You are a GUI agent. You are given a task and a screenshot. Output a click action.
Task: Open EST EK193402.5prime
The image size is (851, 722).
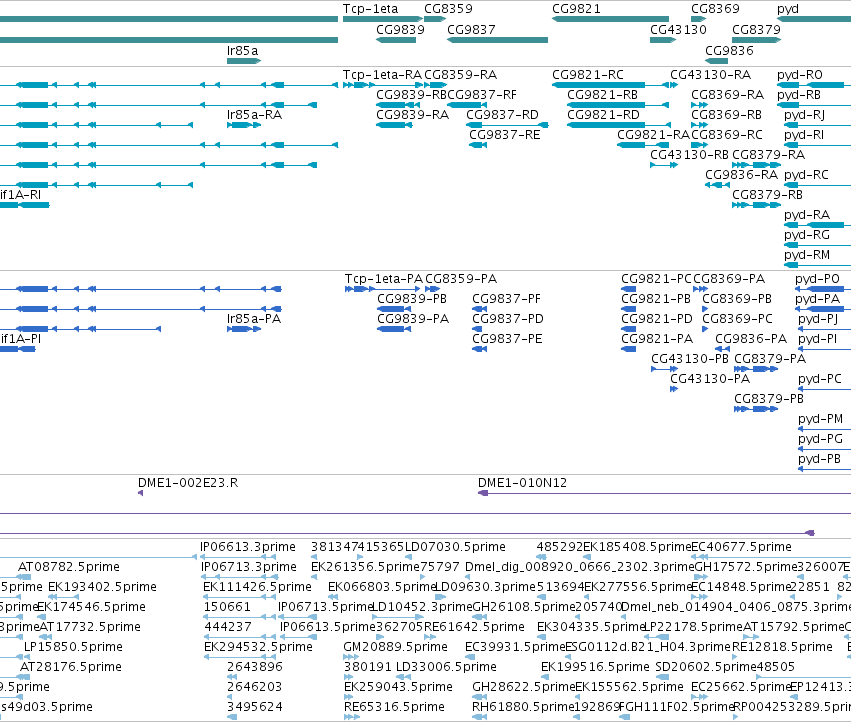pos(103,587)
